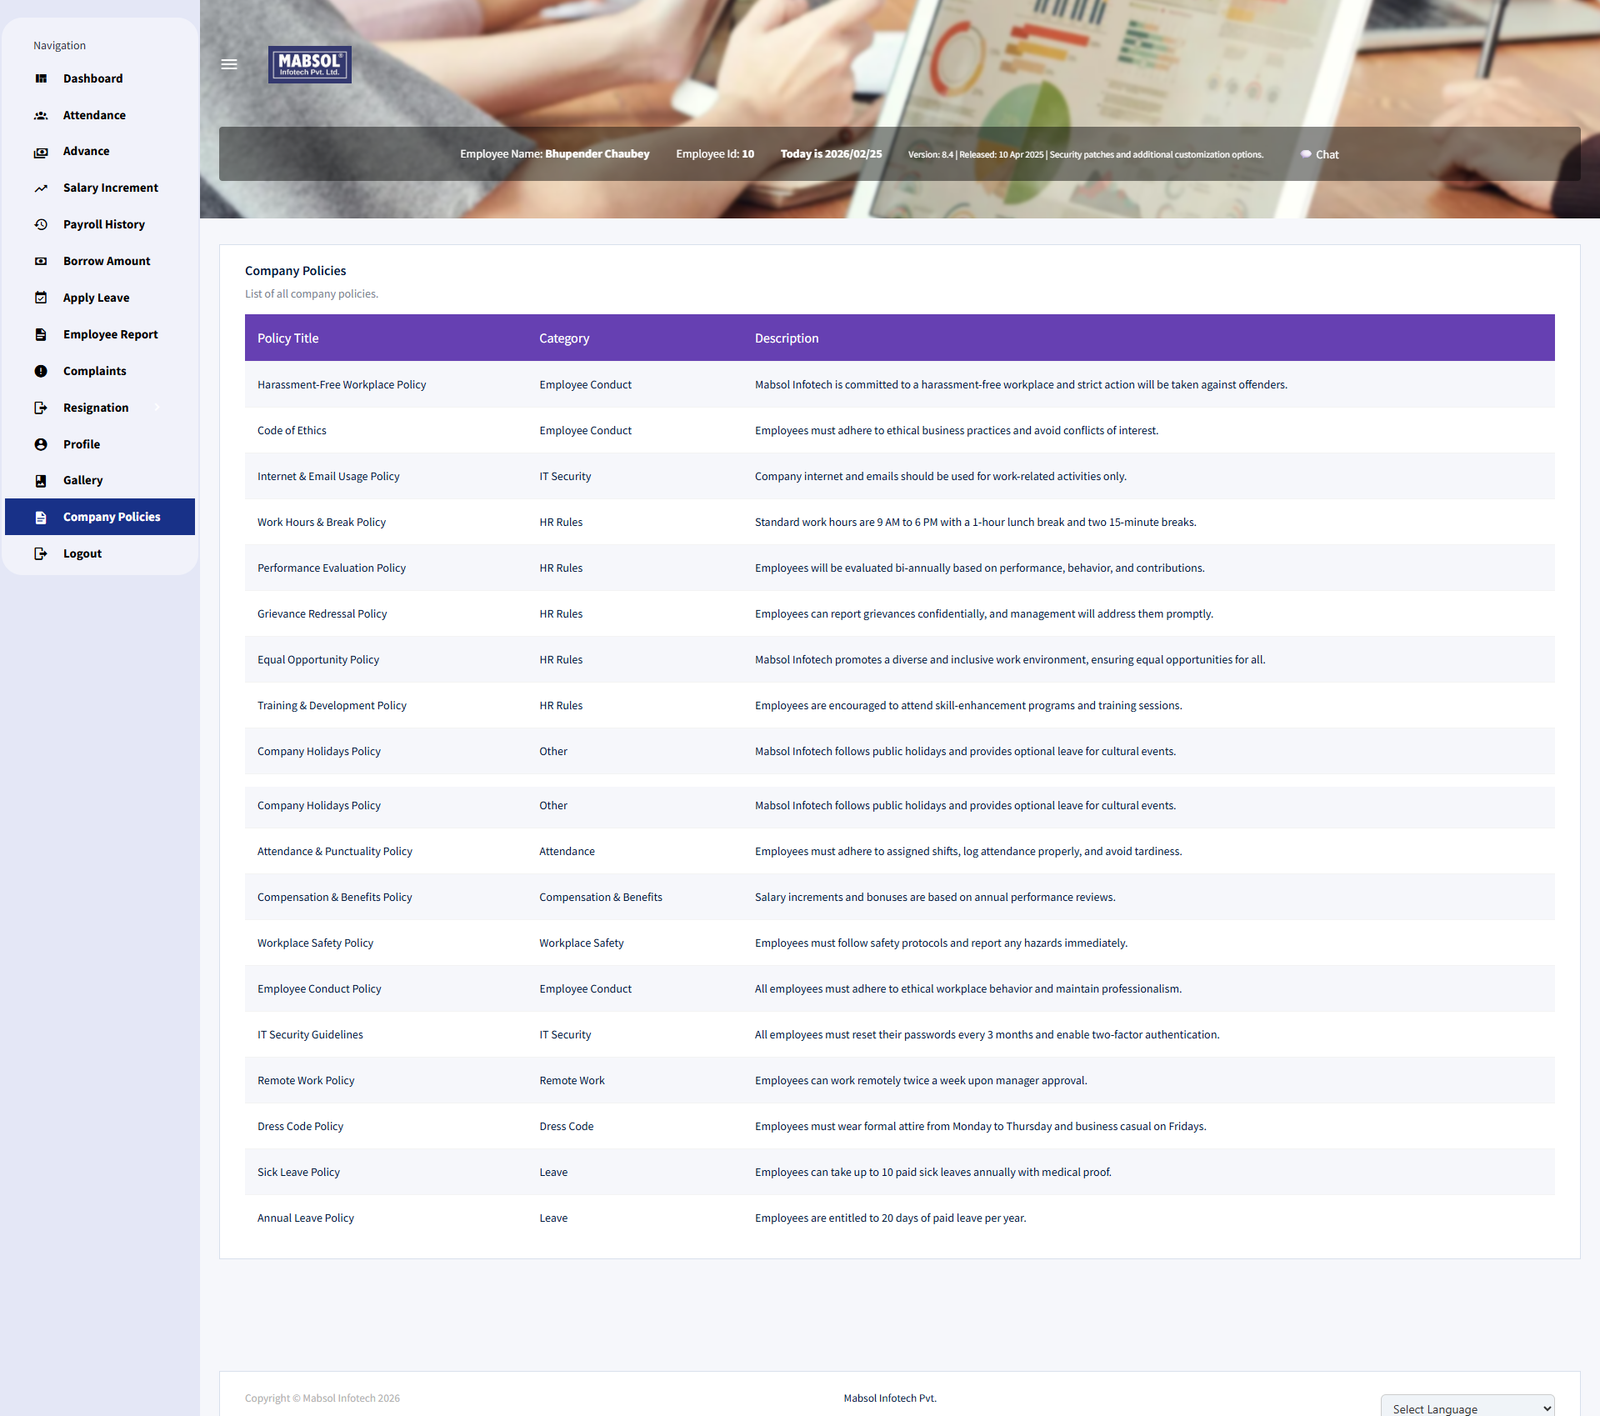Open the Chat link in header
The width and height of the screenshot is (1600, 1416).
1320,155
